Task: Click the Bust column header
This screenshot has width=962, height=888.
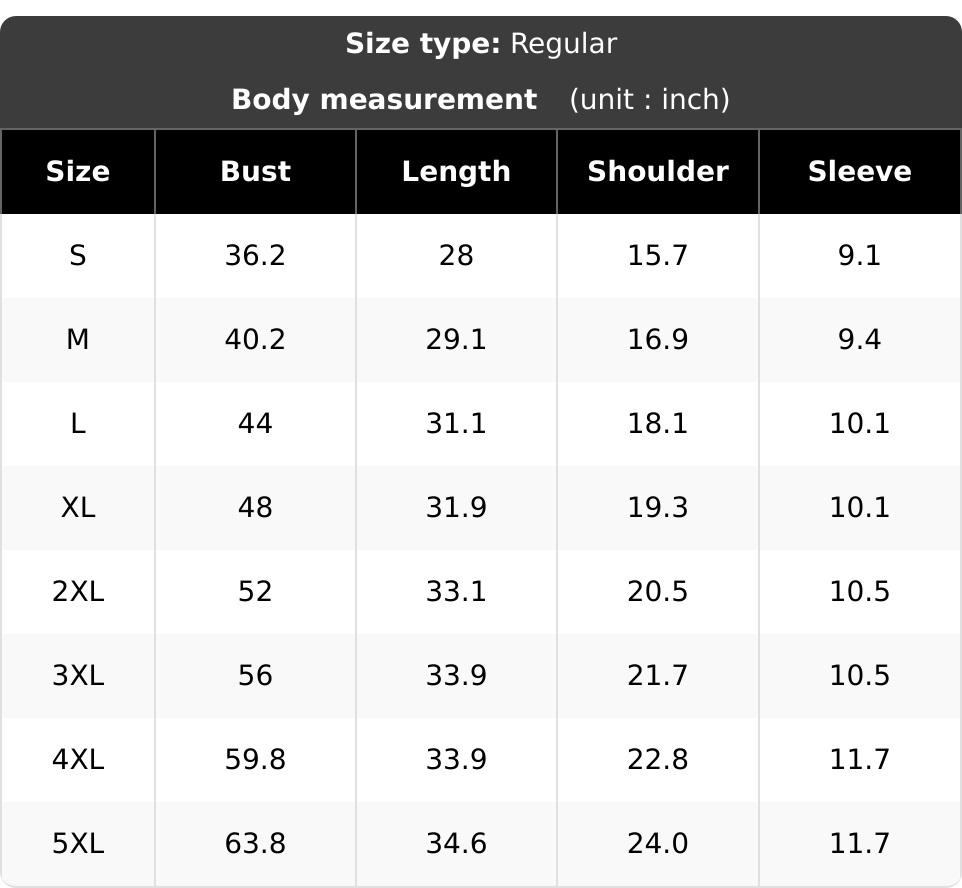Action: [x=255, y=171]
